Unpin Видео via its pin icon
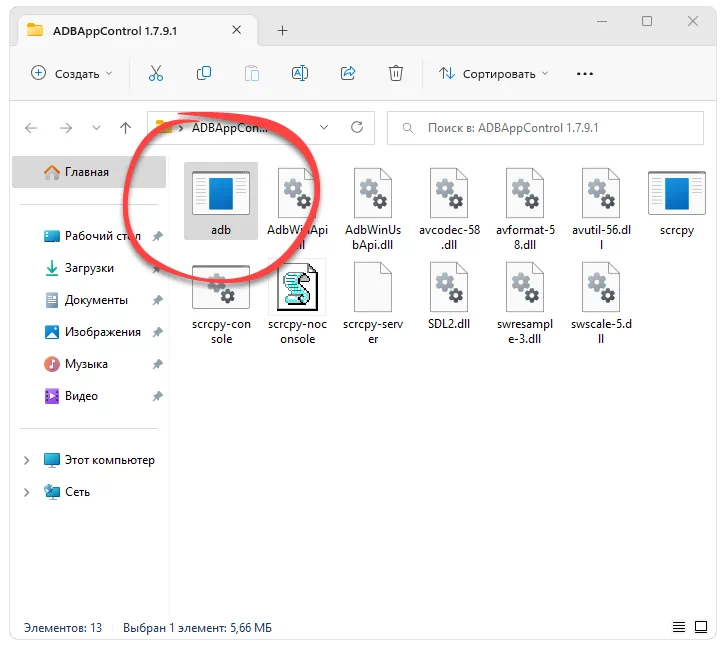Image resolution: width=720 pixels, height=647 pixels. pos(158,396)
